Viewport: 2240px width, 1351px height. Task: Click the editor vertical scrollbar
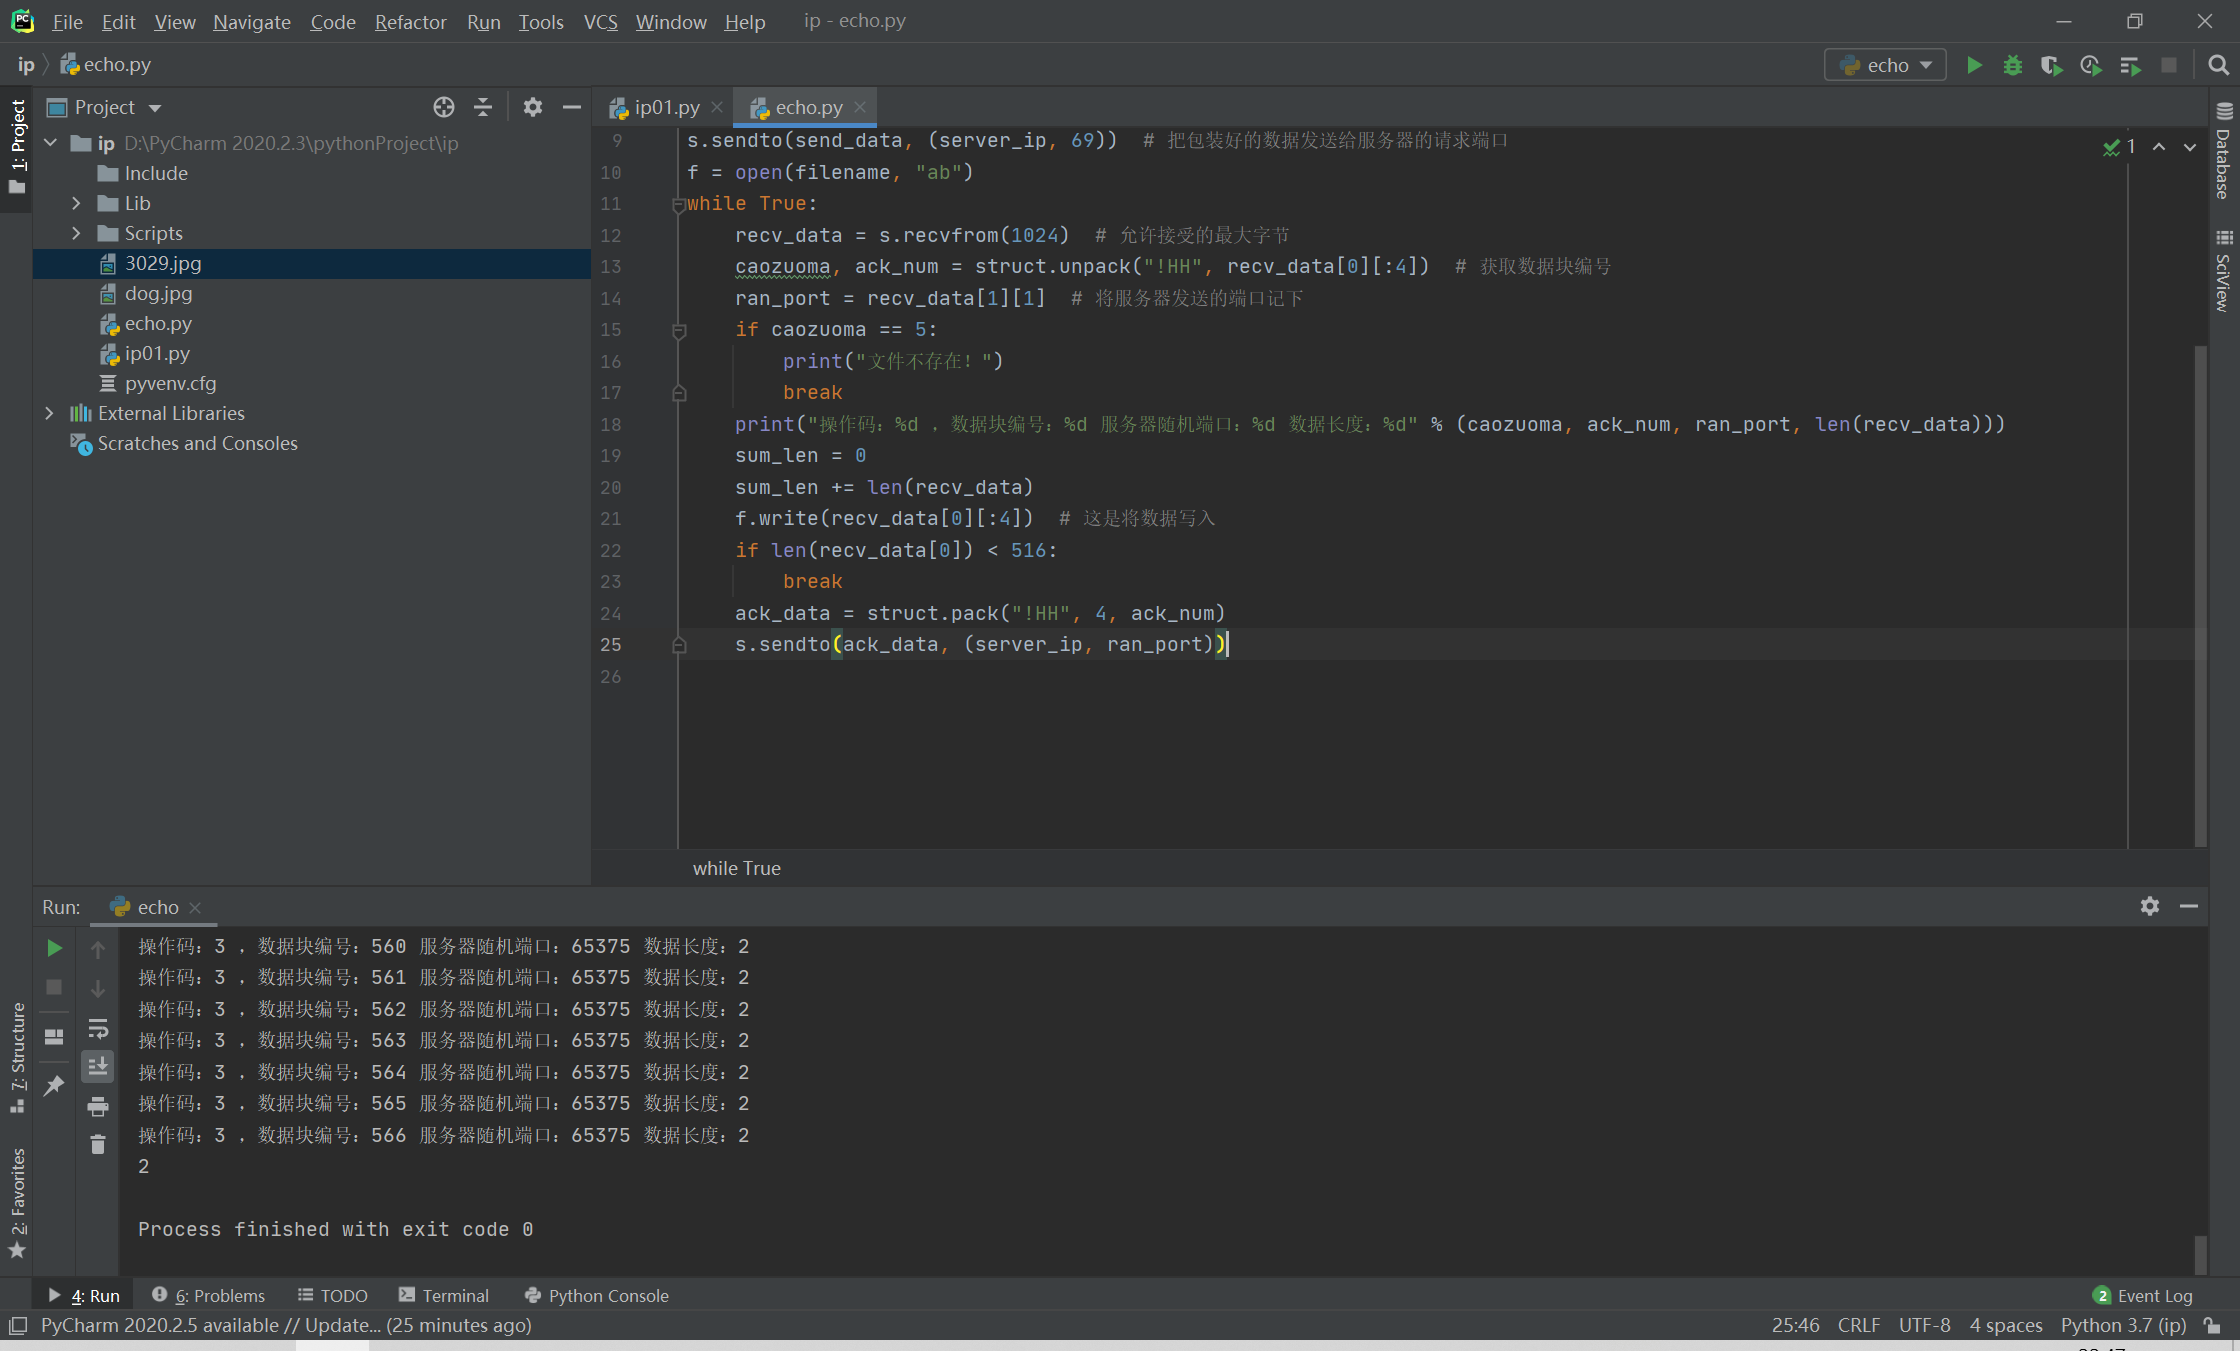coord(2199,595)
